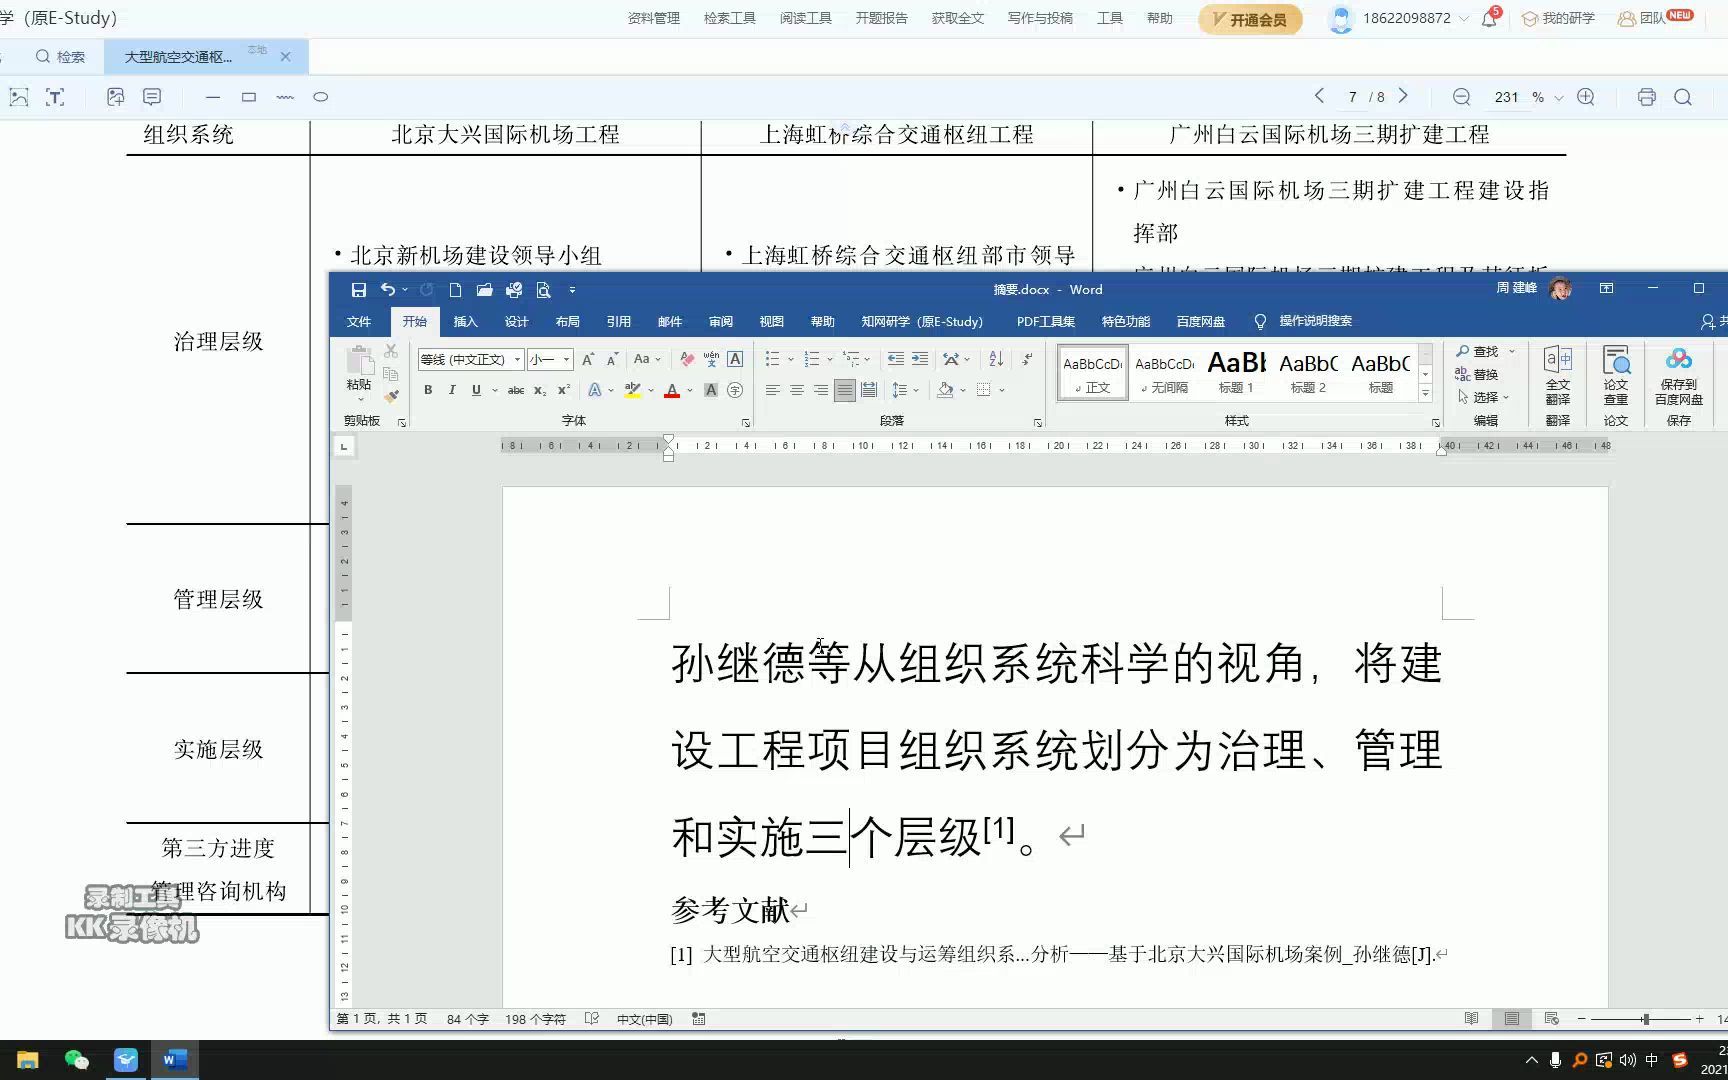Toggle italic formatting

[x=452, y=390]
